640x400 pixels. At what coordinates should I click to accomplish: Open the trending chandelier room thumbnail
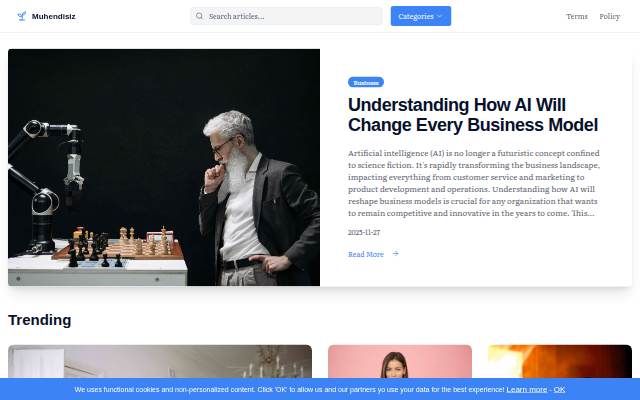(160, 362)
